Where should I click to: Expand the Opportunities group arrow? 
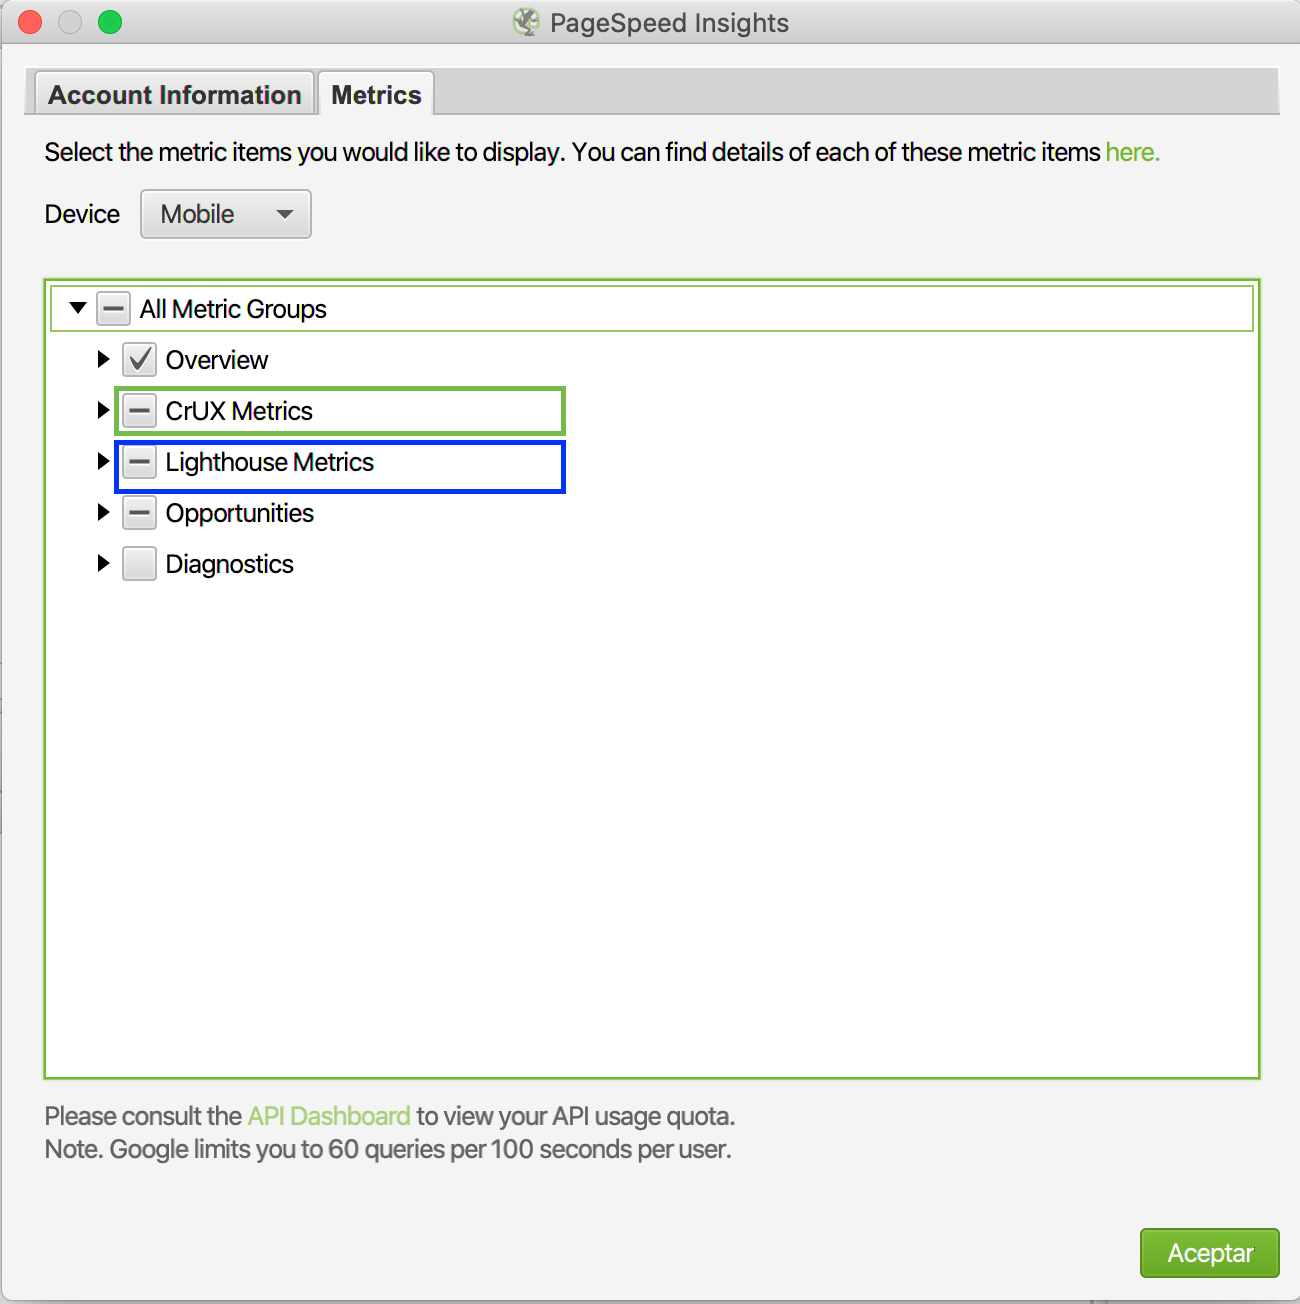point(103,512)
